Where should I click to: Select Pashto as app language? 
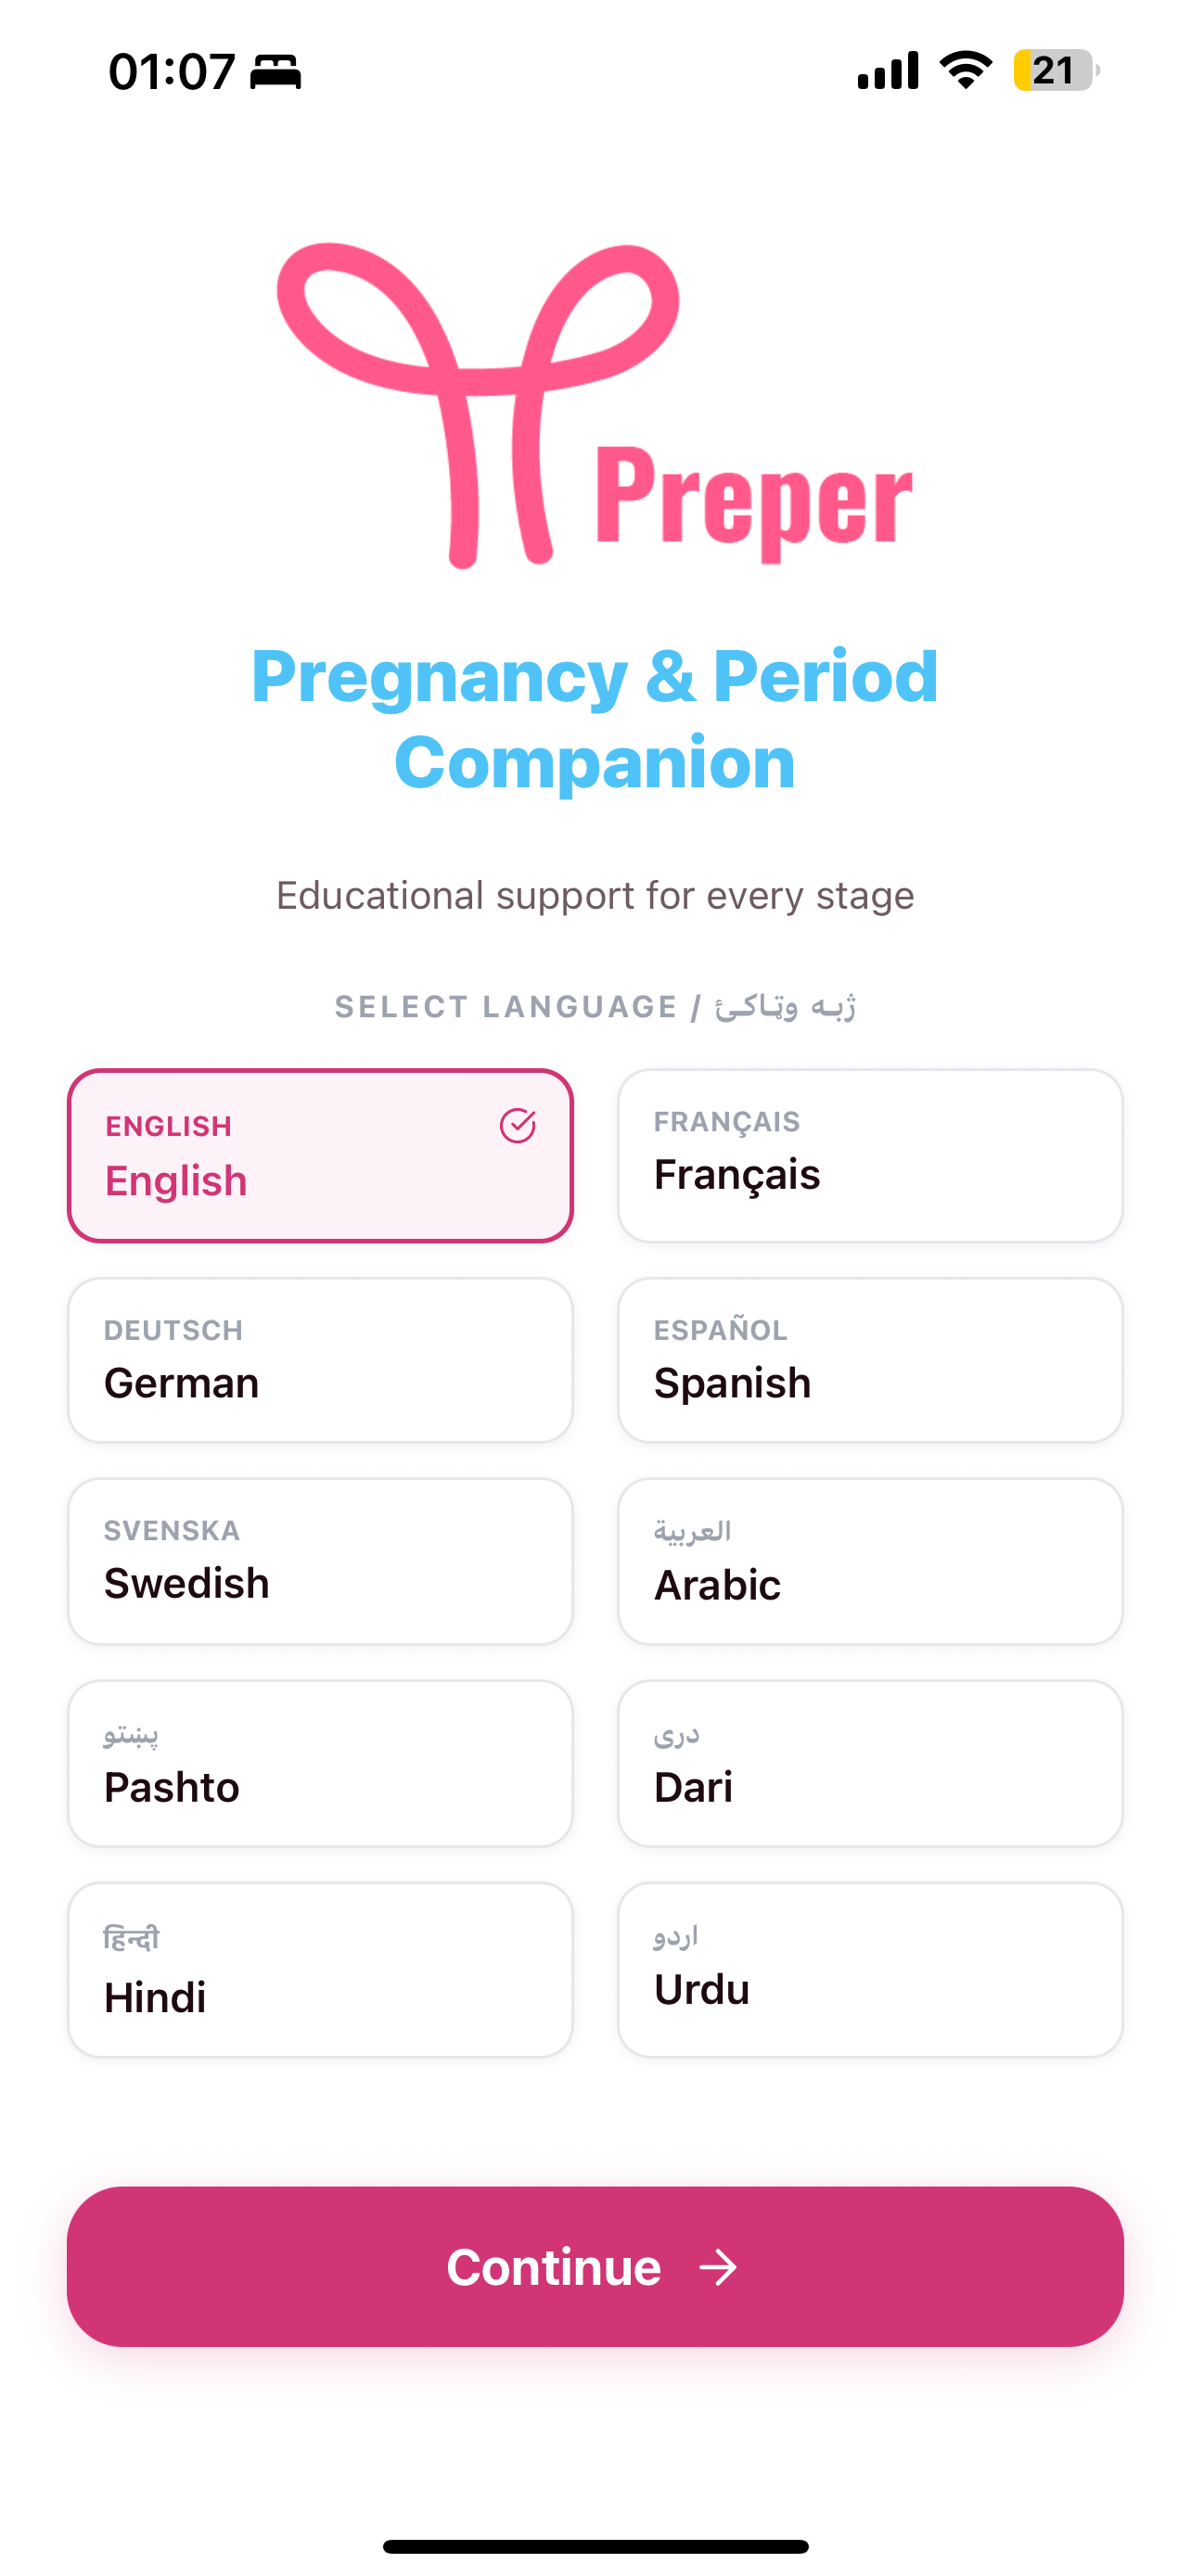(x=320, y=1763)
